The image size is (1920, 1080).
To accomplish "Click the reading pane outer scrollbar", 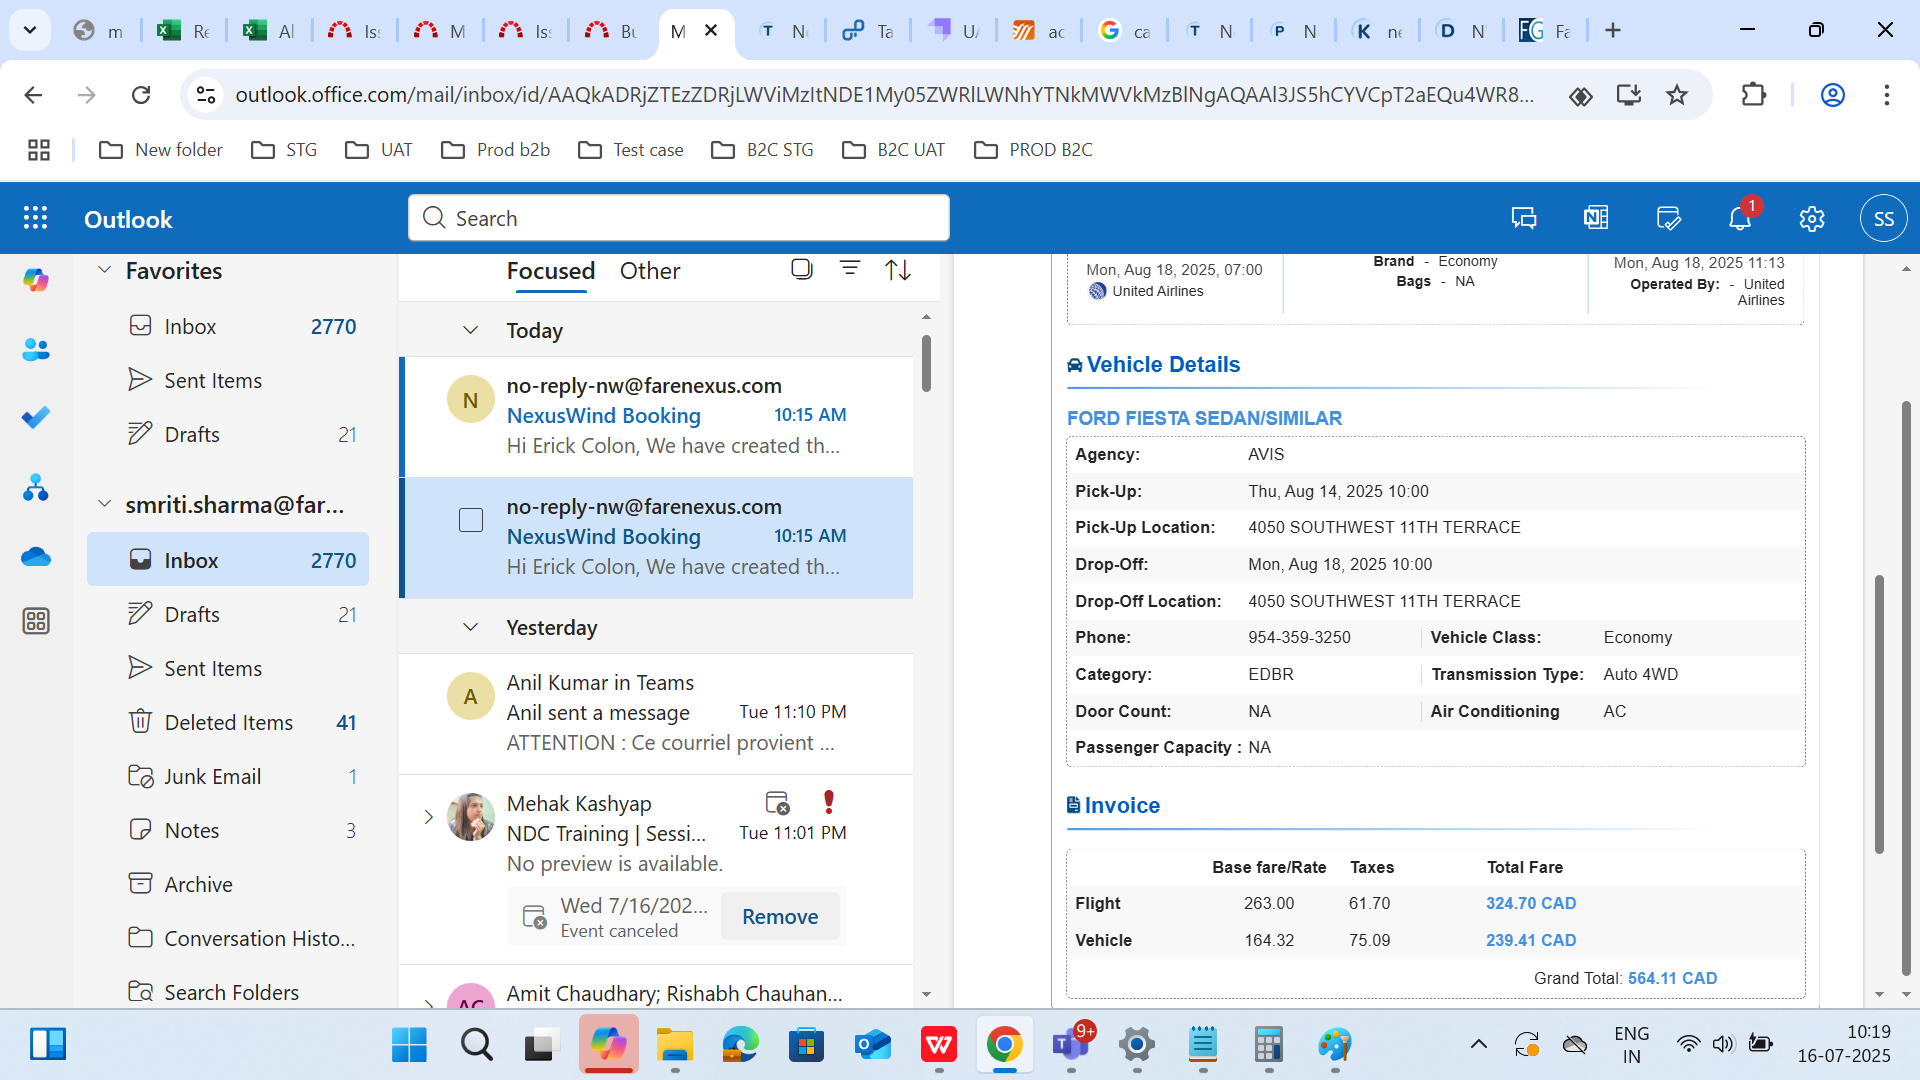I will coord(1906,687).
